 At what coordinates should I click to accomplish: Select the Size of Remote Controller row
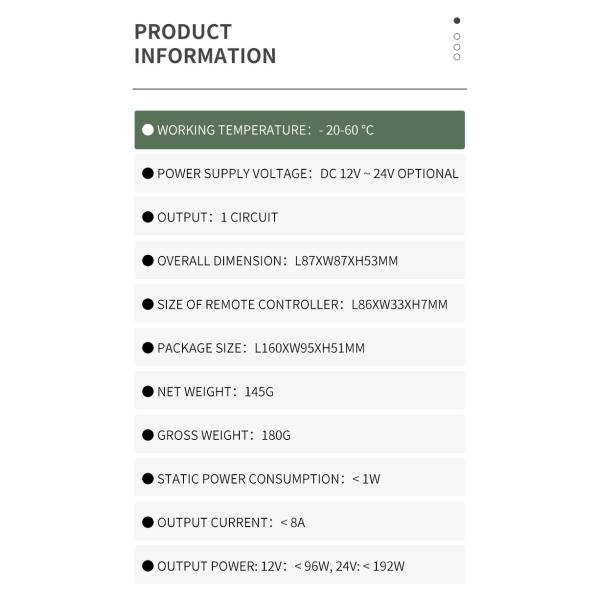click(x=300, y=304)
